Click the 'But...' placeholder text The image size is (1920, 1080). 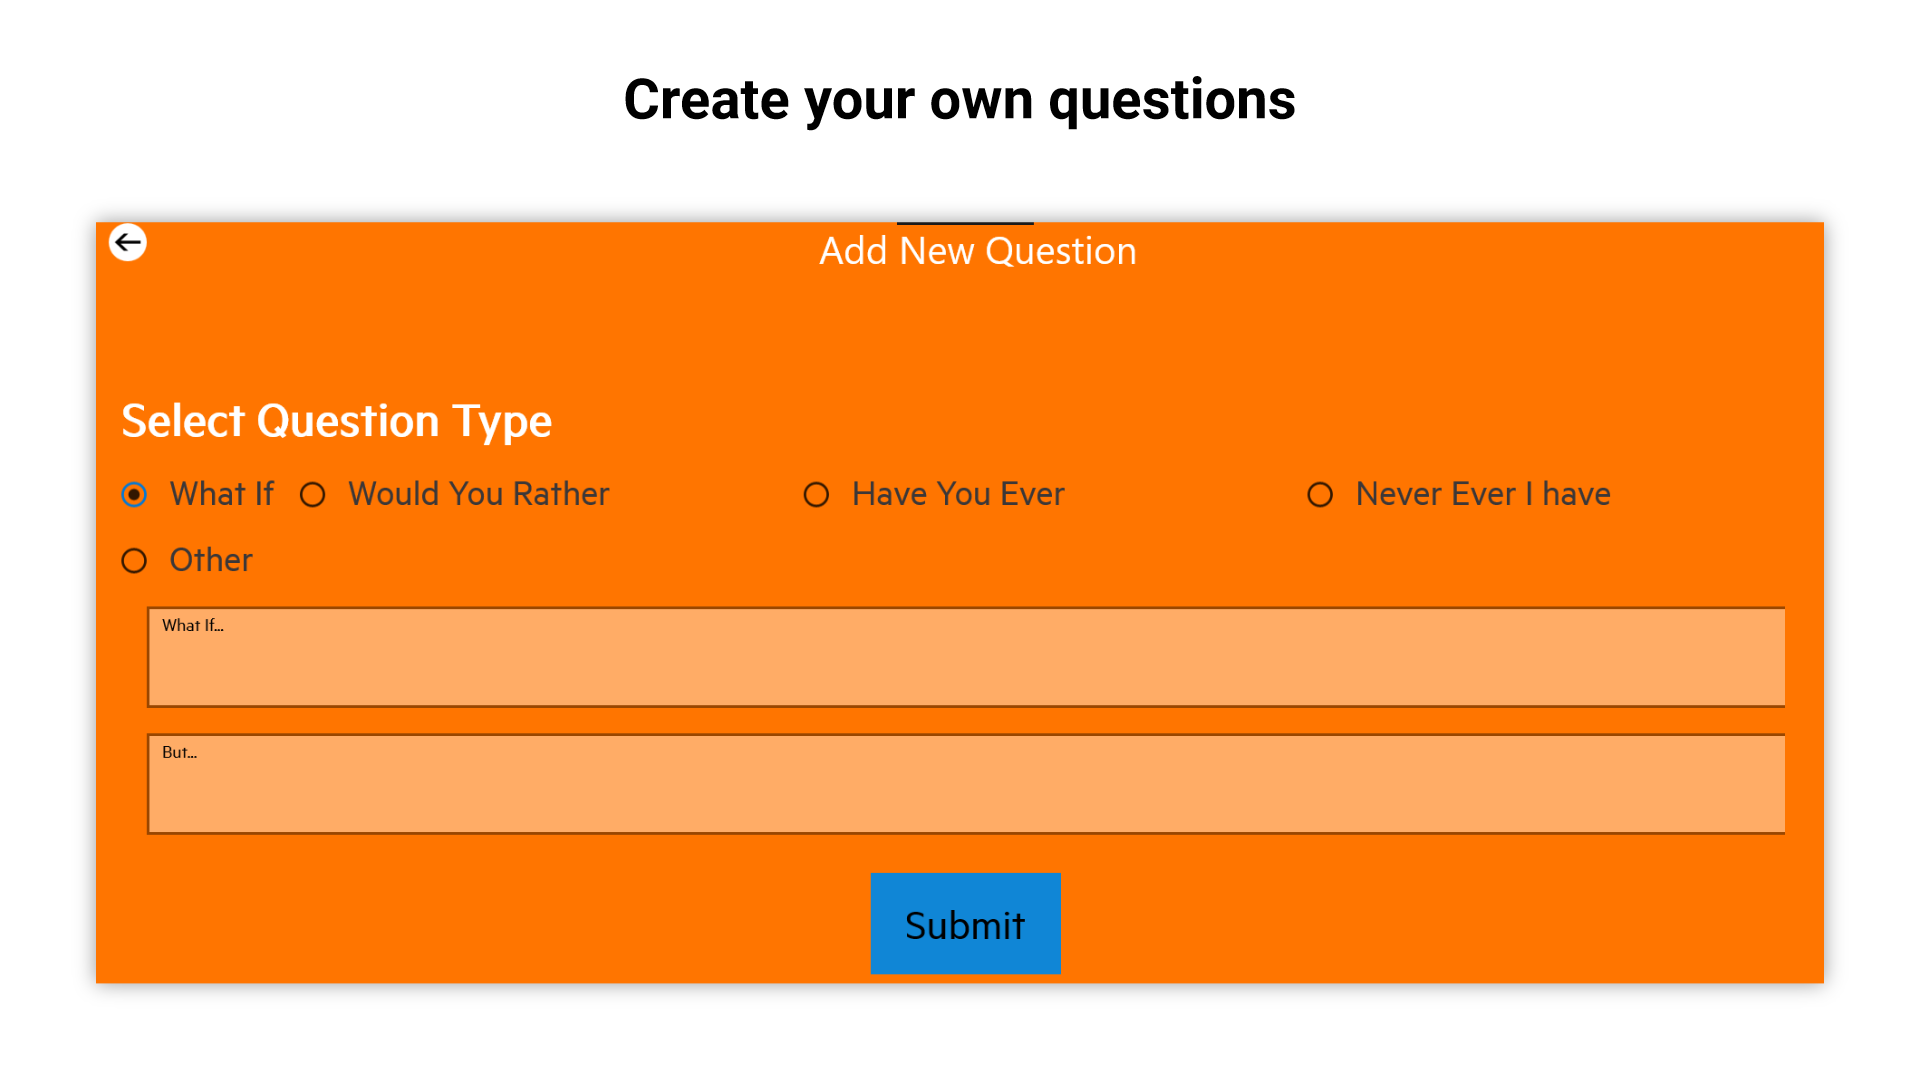click(180, 753)
